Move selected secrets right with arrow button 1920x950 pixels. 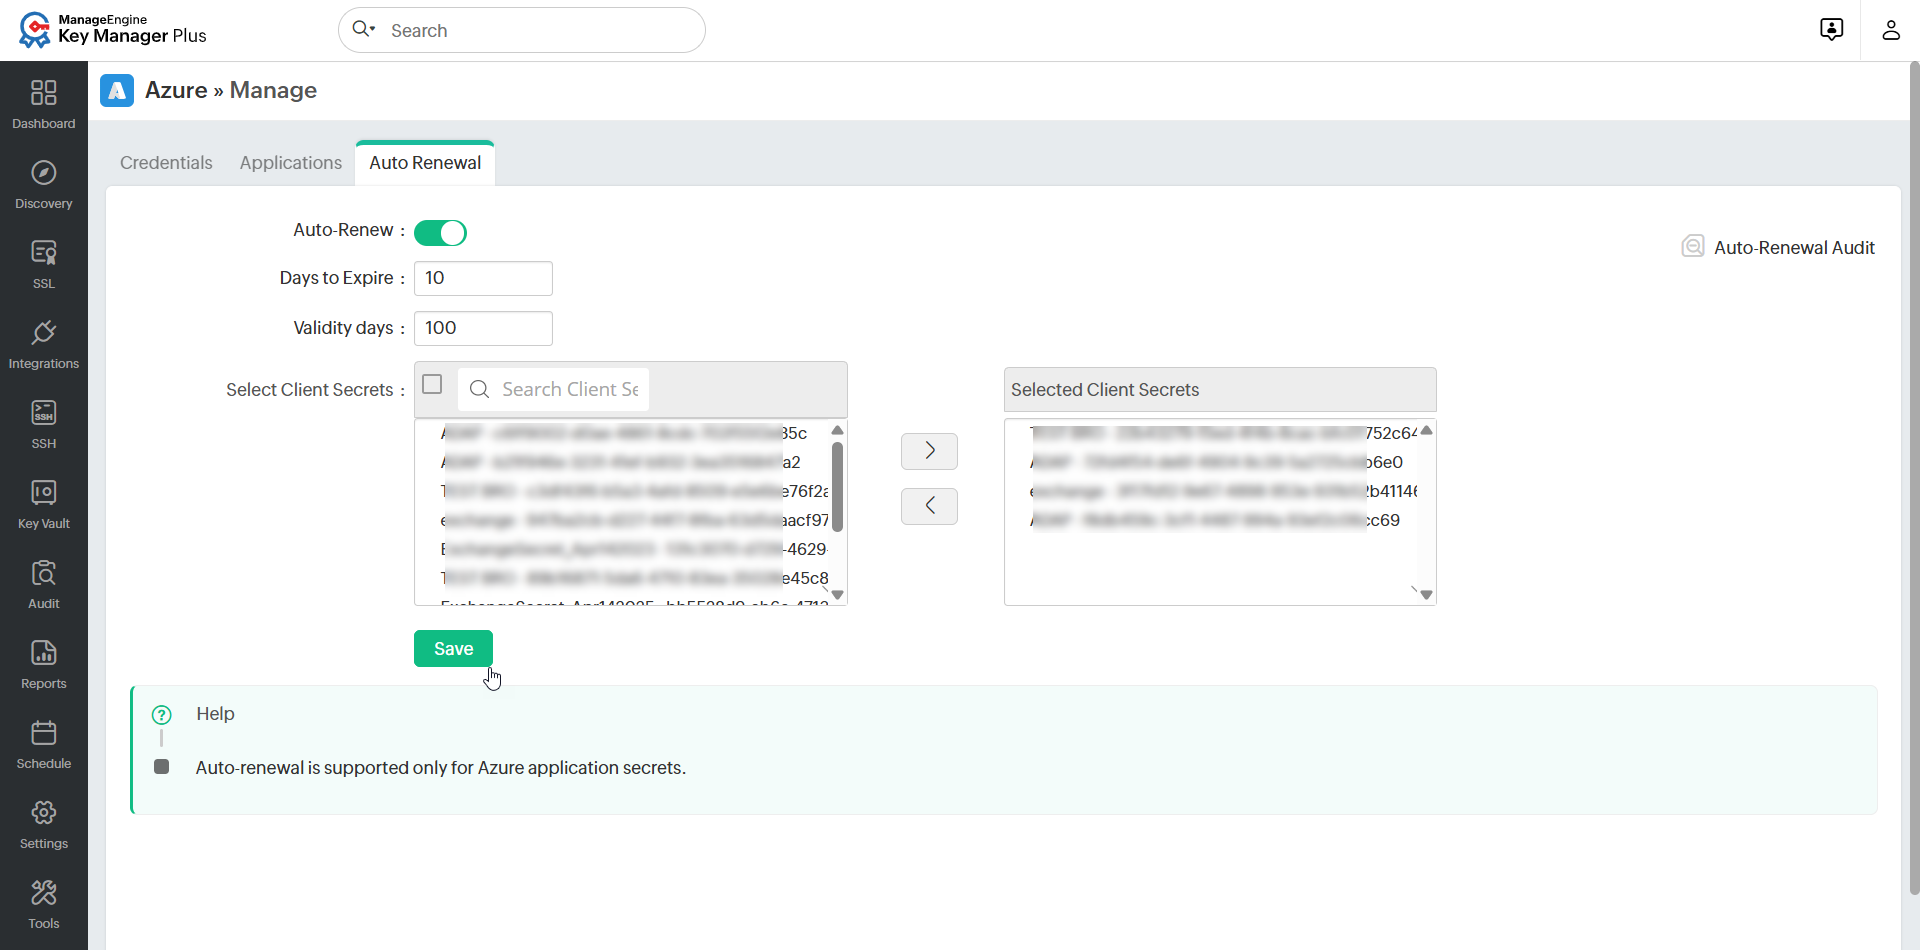(x=929, y=451)
